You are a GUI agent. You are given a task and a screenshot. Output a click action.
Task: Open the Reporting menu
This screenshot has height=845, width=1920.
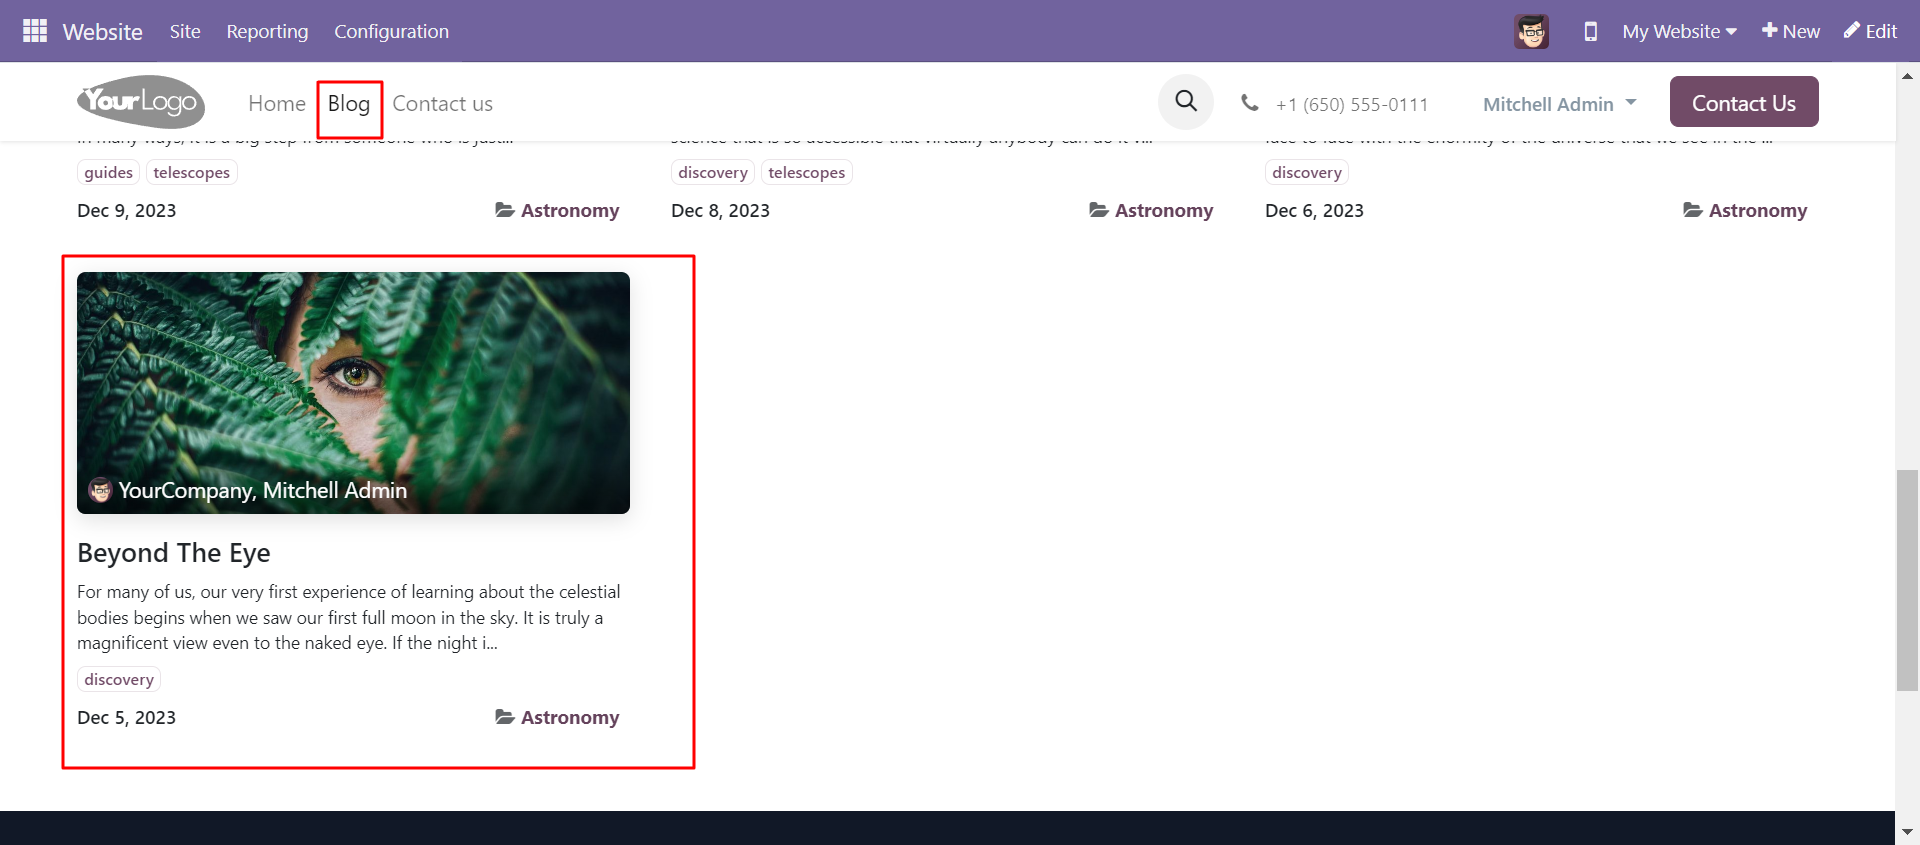[267, 31]
